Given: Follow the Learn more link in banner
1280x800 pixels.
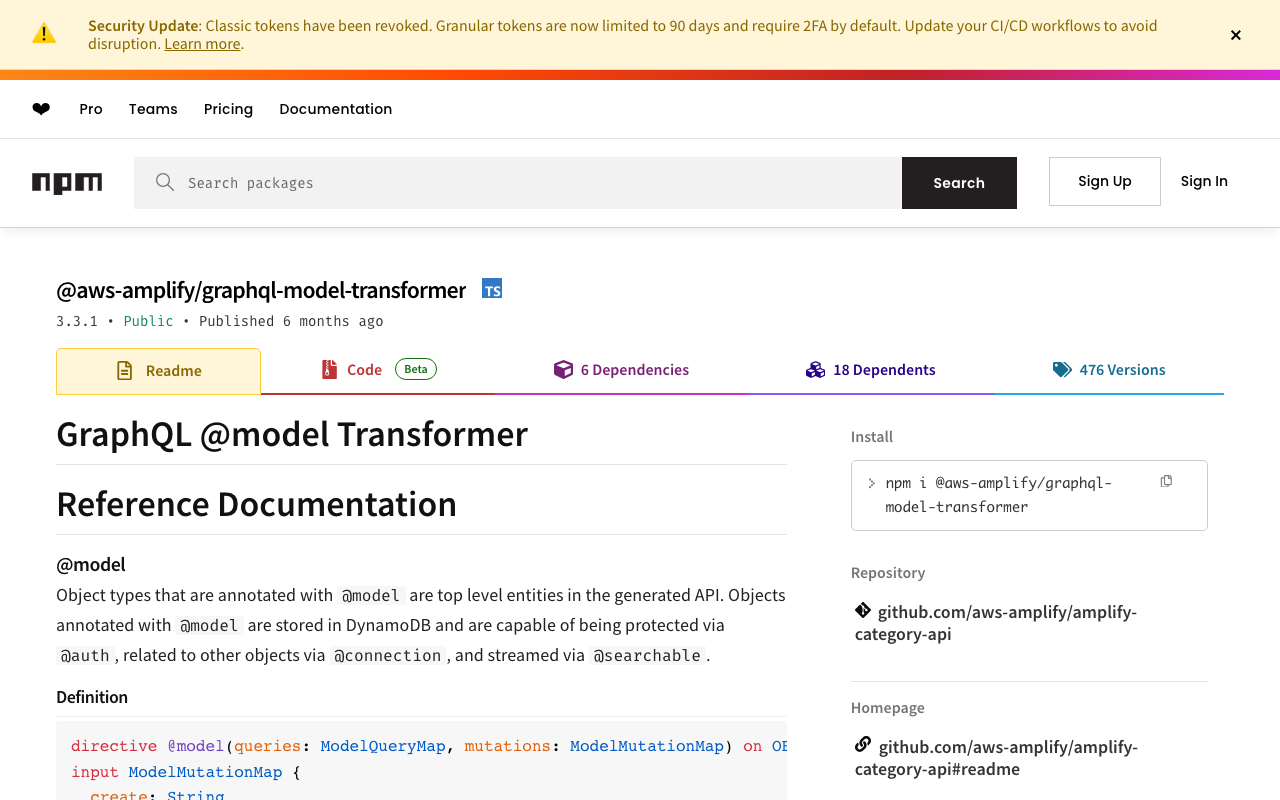Looking at the screenshot, I should [202, 44].
